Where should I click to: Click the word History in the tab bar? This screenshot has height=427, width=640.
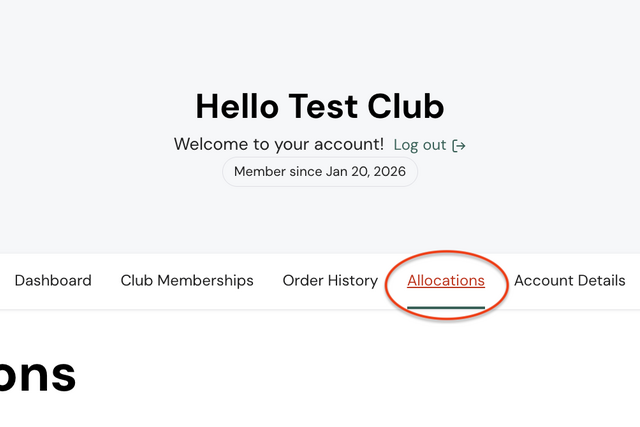352,281
